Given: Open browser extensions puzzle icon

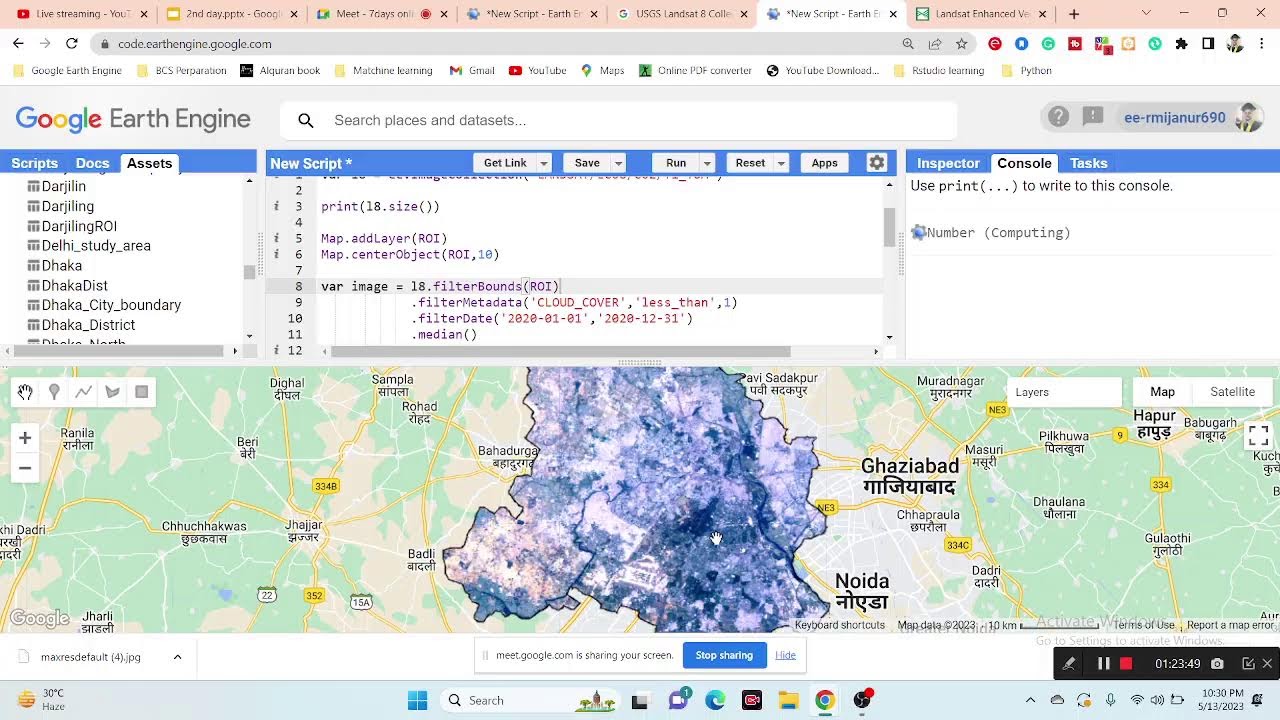Looking at the screenshot, I should pos(1181,44).
